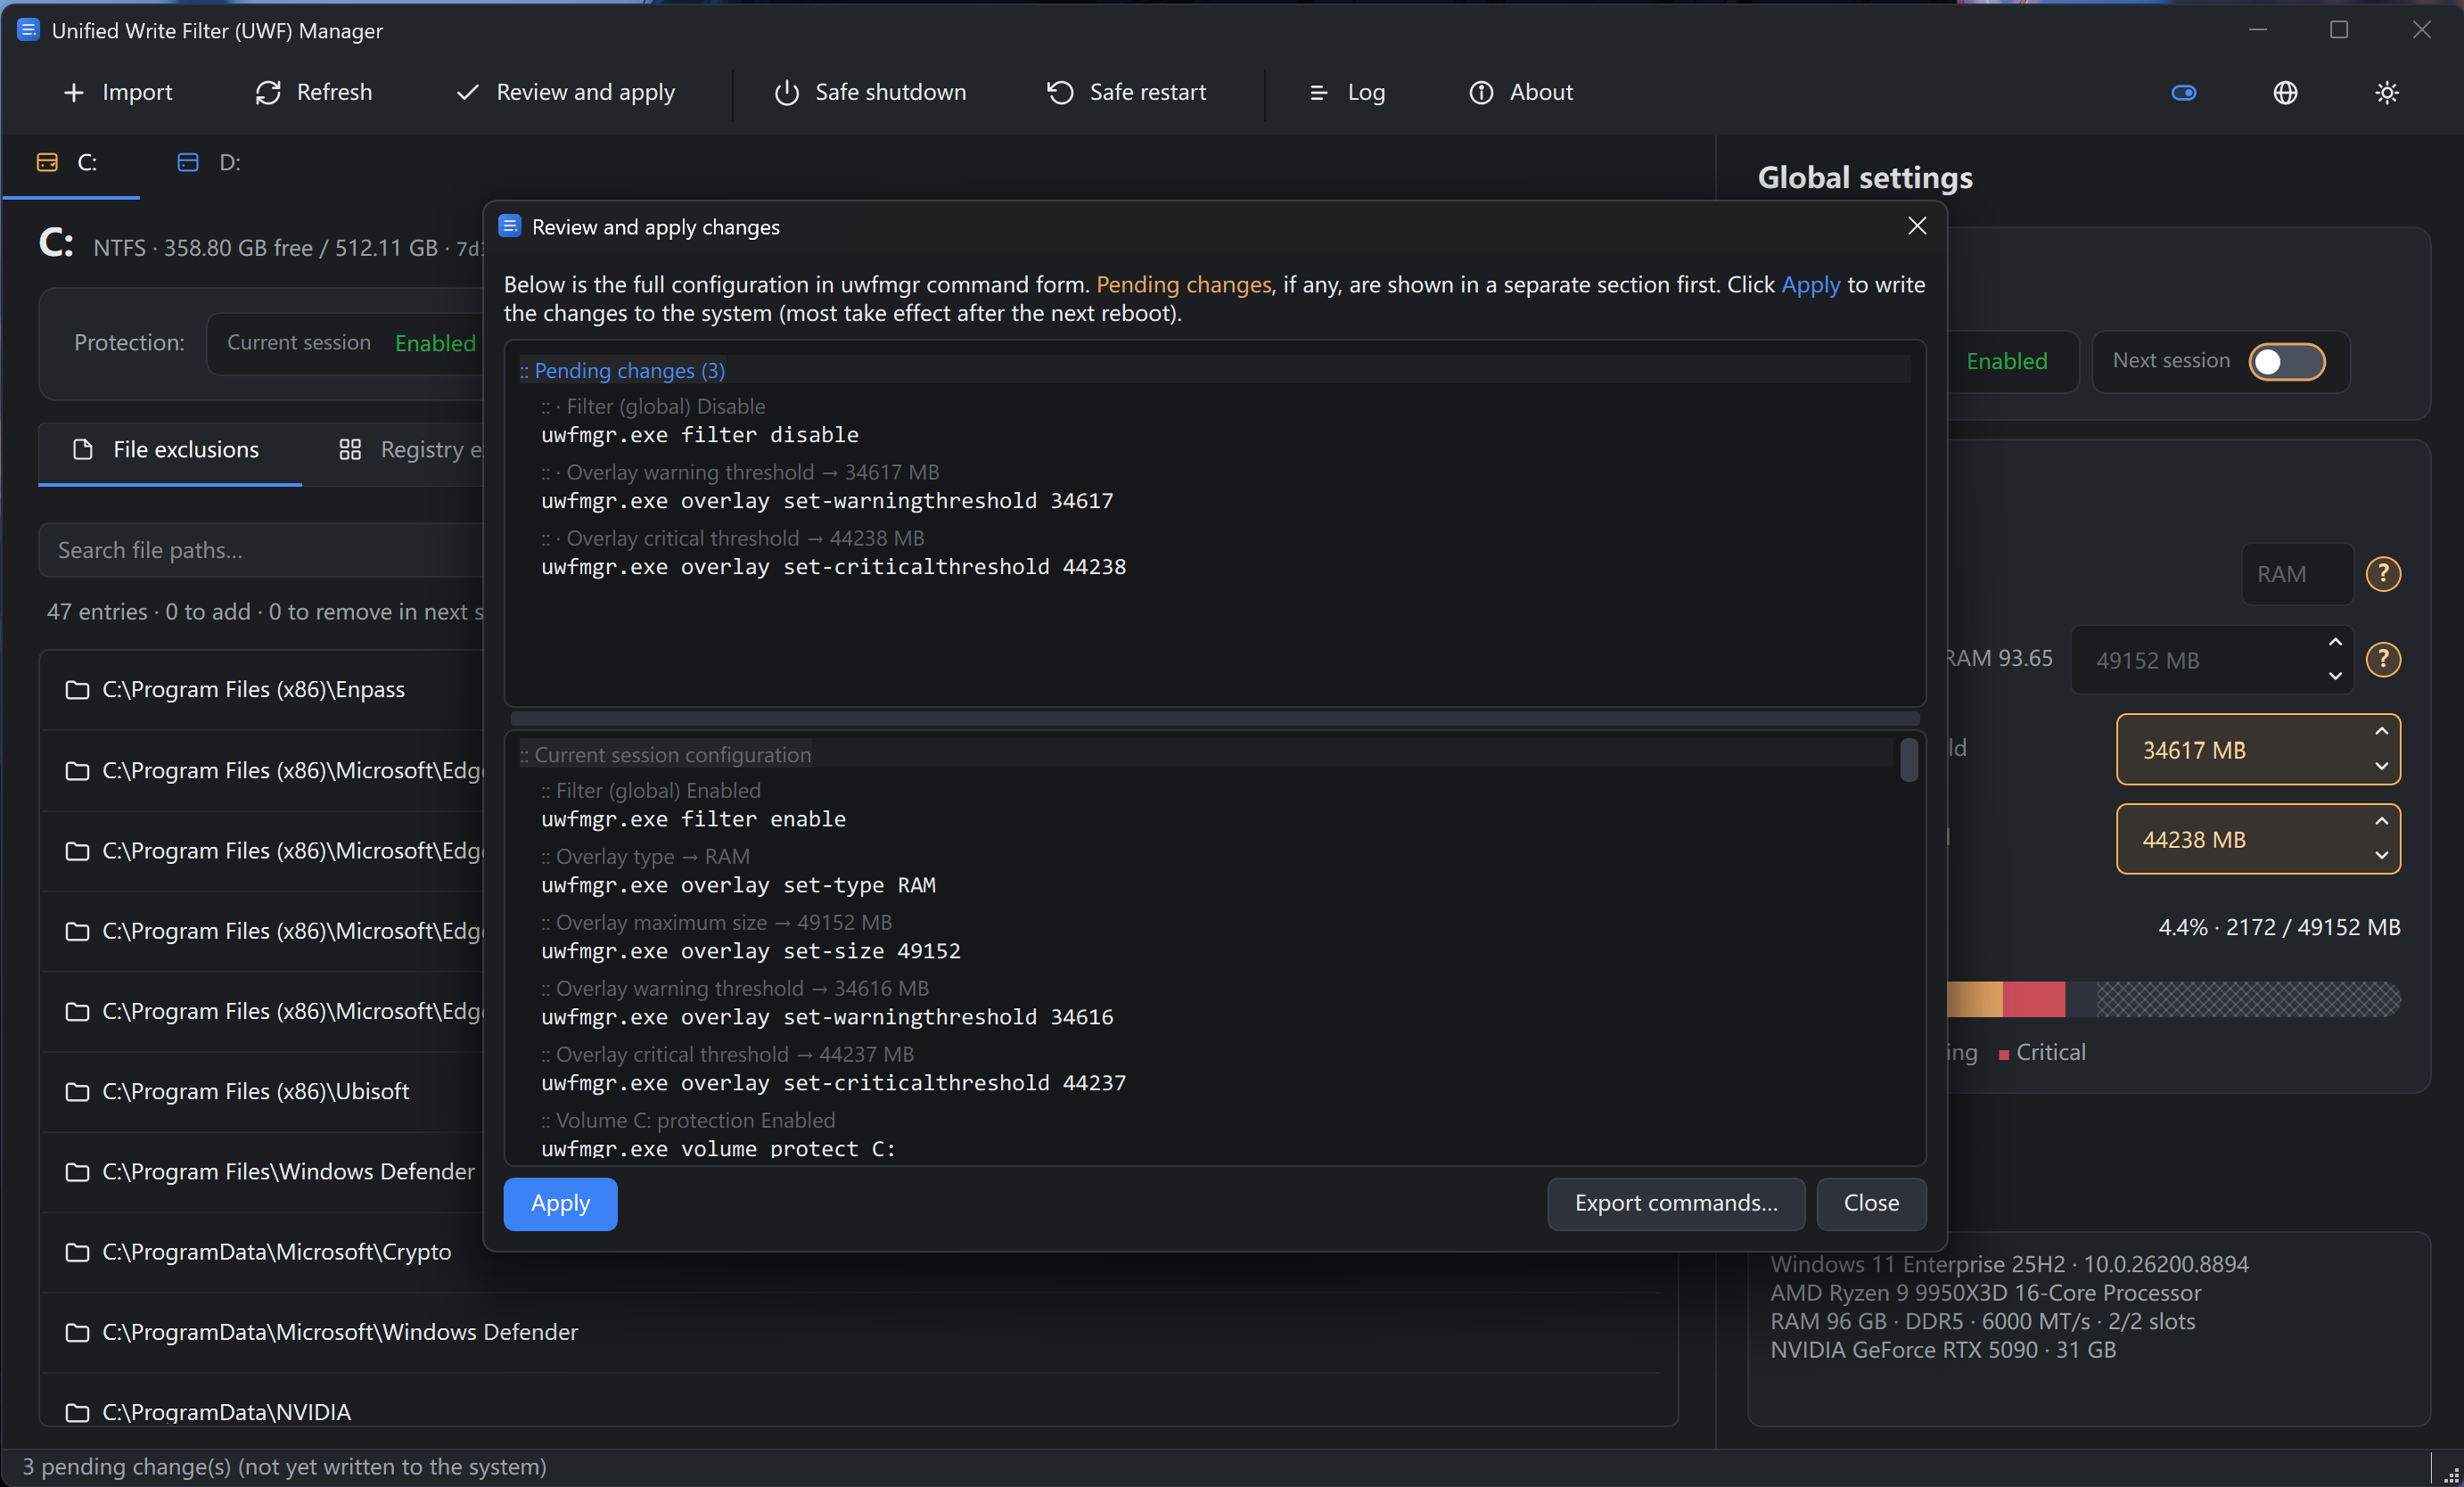Open the language globe icon
2464x1487 pixels.
click(x=2285, y=93)
